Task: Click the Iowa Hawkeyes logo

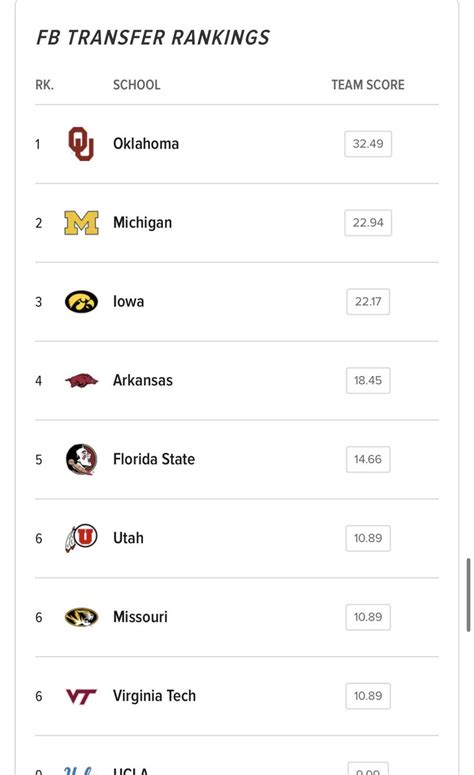Action: [x=82, y=301]
